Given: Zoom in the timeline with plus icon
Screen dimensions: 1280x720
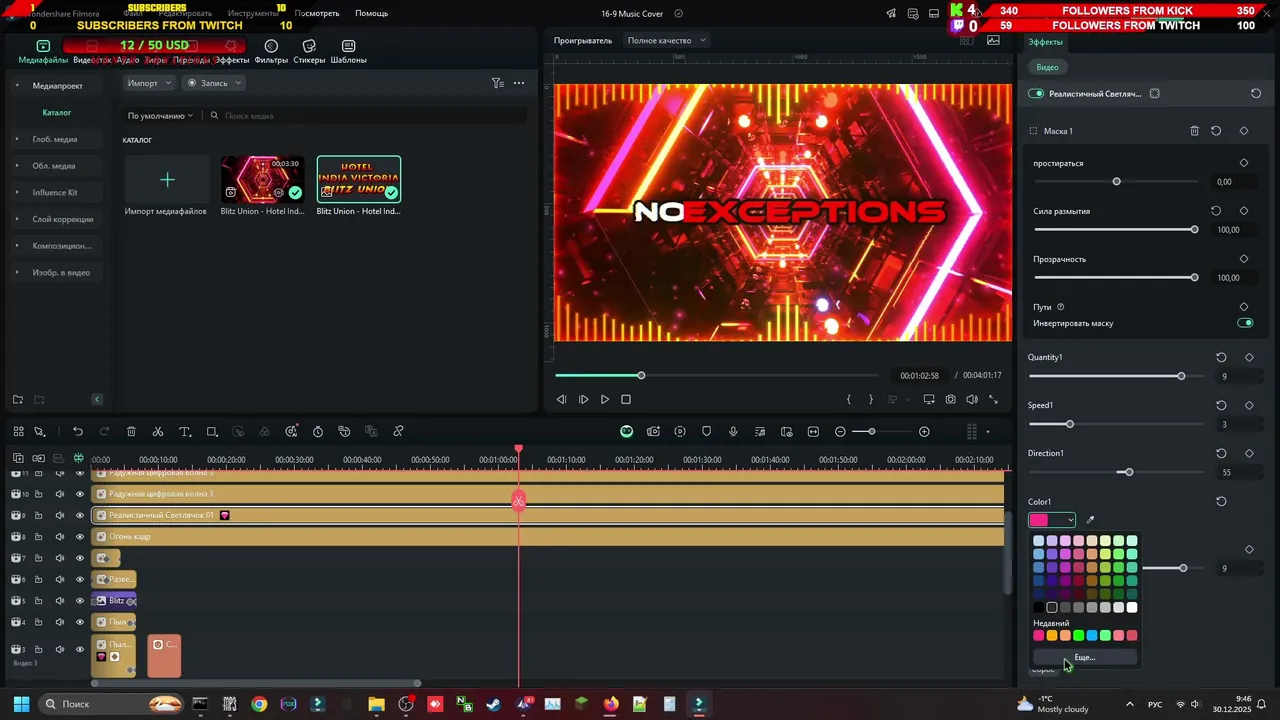Looking at the screenshot, I should (x=924, y=432).
